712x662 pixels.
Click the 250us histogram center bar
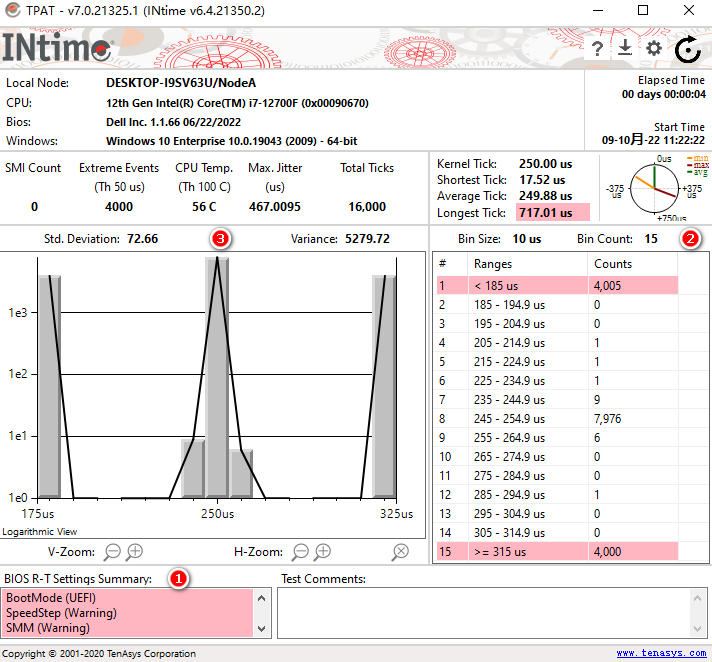pyautogui.click(x=217, y=377)
